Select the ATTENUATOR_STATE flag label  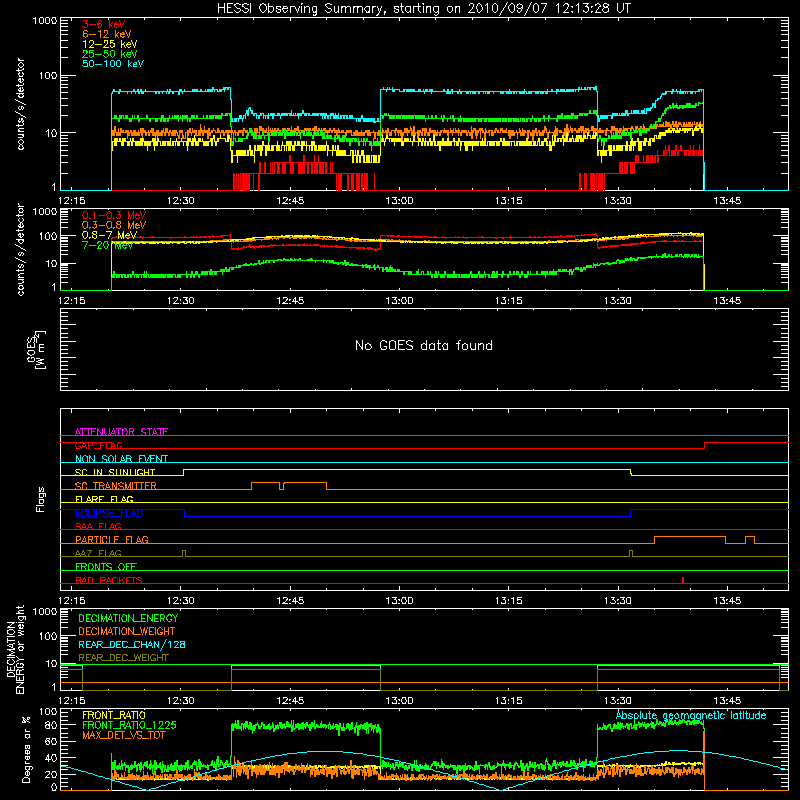click(x=121, y=432)
